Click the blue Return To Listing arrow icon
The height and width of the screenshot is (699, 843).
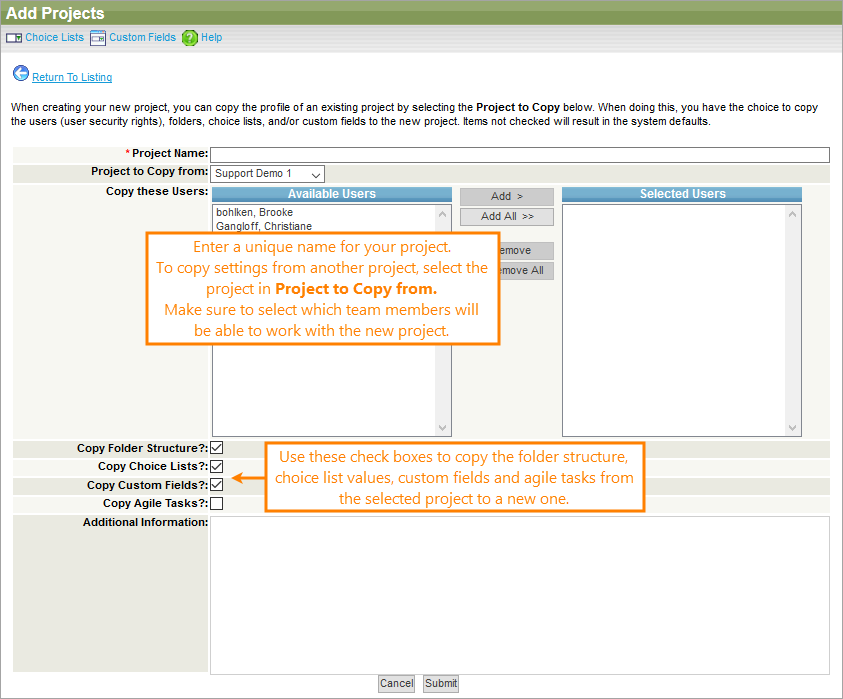[20, 73]
